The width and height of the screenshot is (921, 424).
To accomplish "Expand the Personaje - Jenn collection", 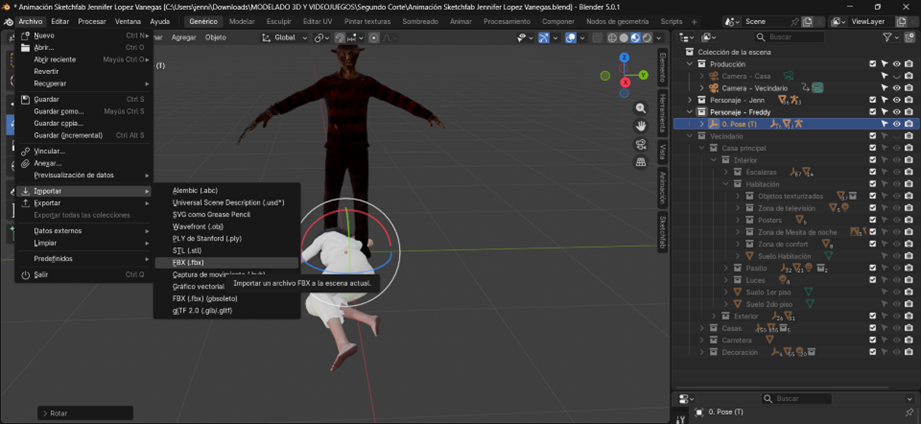I will pos(690,100).
